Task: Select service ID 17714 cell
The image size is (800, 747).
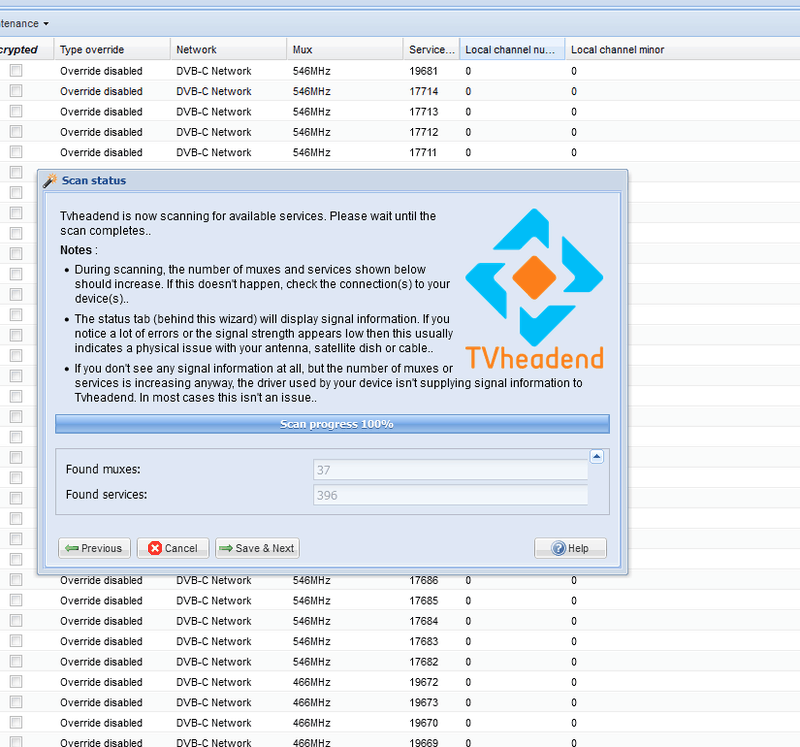Action: click(x=423, y=91)
